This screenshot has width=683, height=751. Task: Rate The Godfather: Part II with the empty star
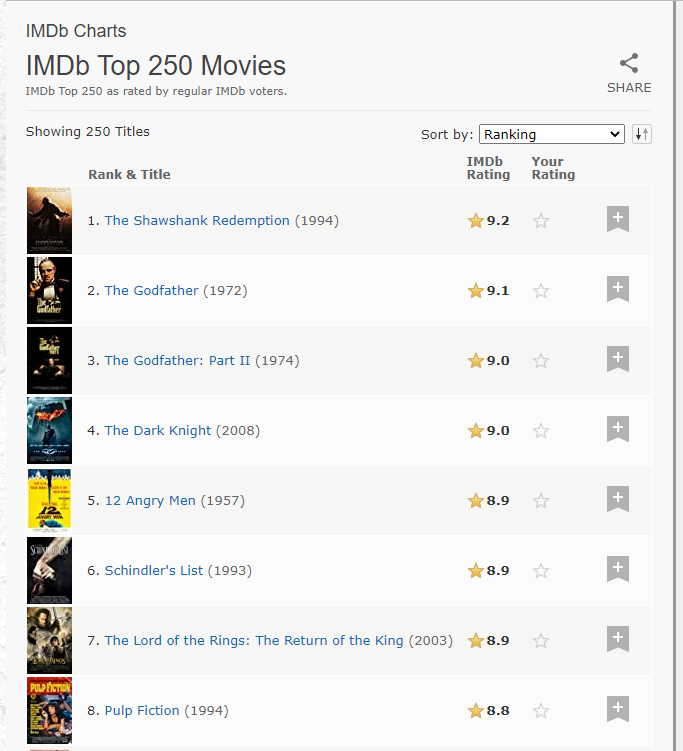coord(541,361)
